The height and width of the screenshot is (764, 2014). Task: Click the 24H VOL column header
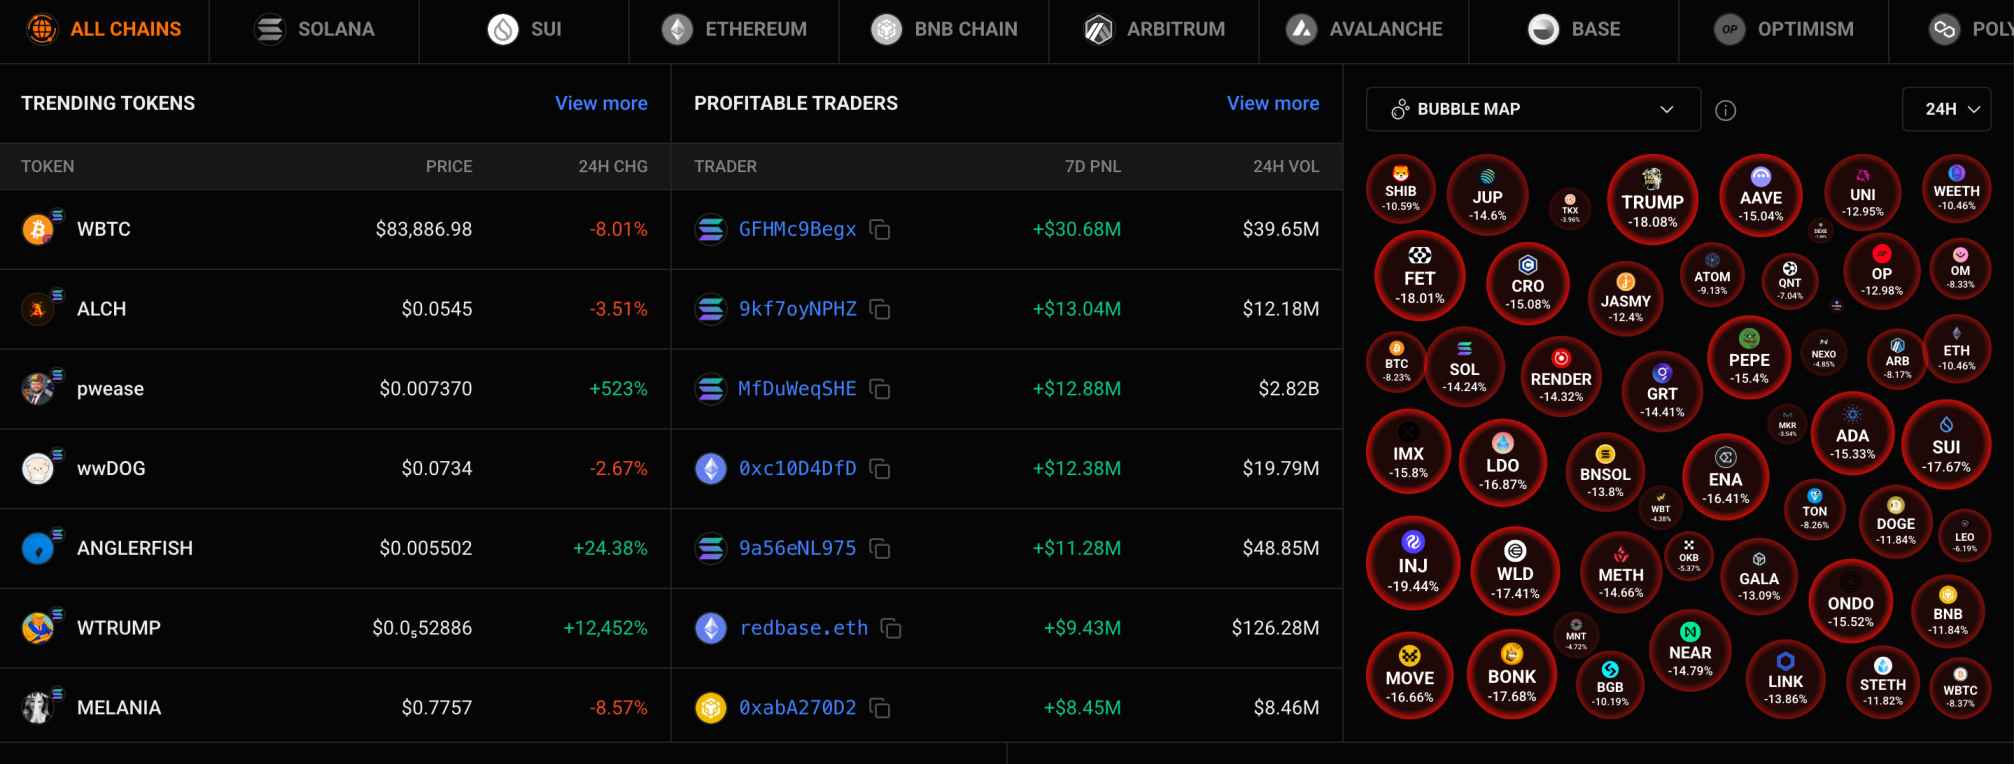(1286, 166)
